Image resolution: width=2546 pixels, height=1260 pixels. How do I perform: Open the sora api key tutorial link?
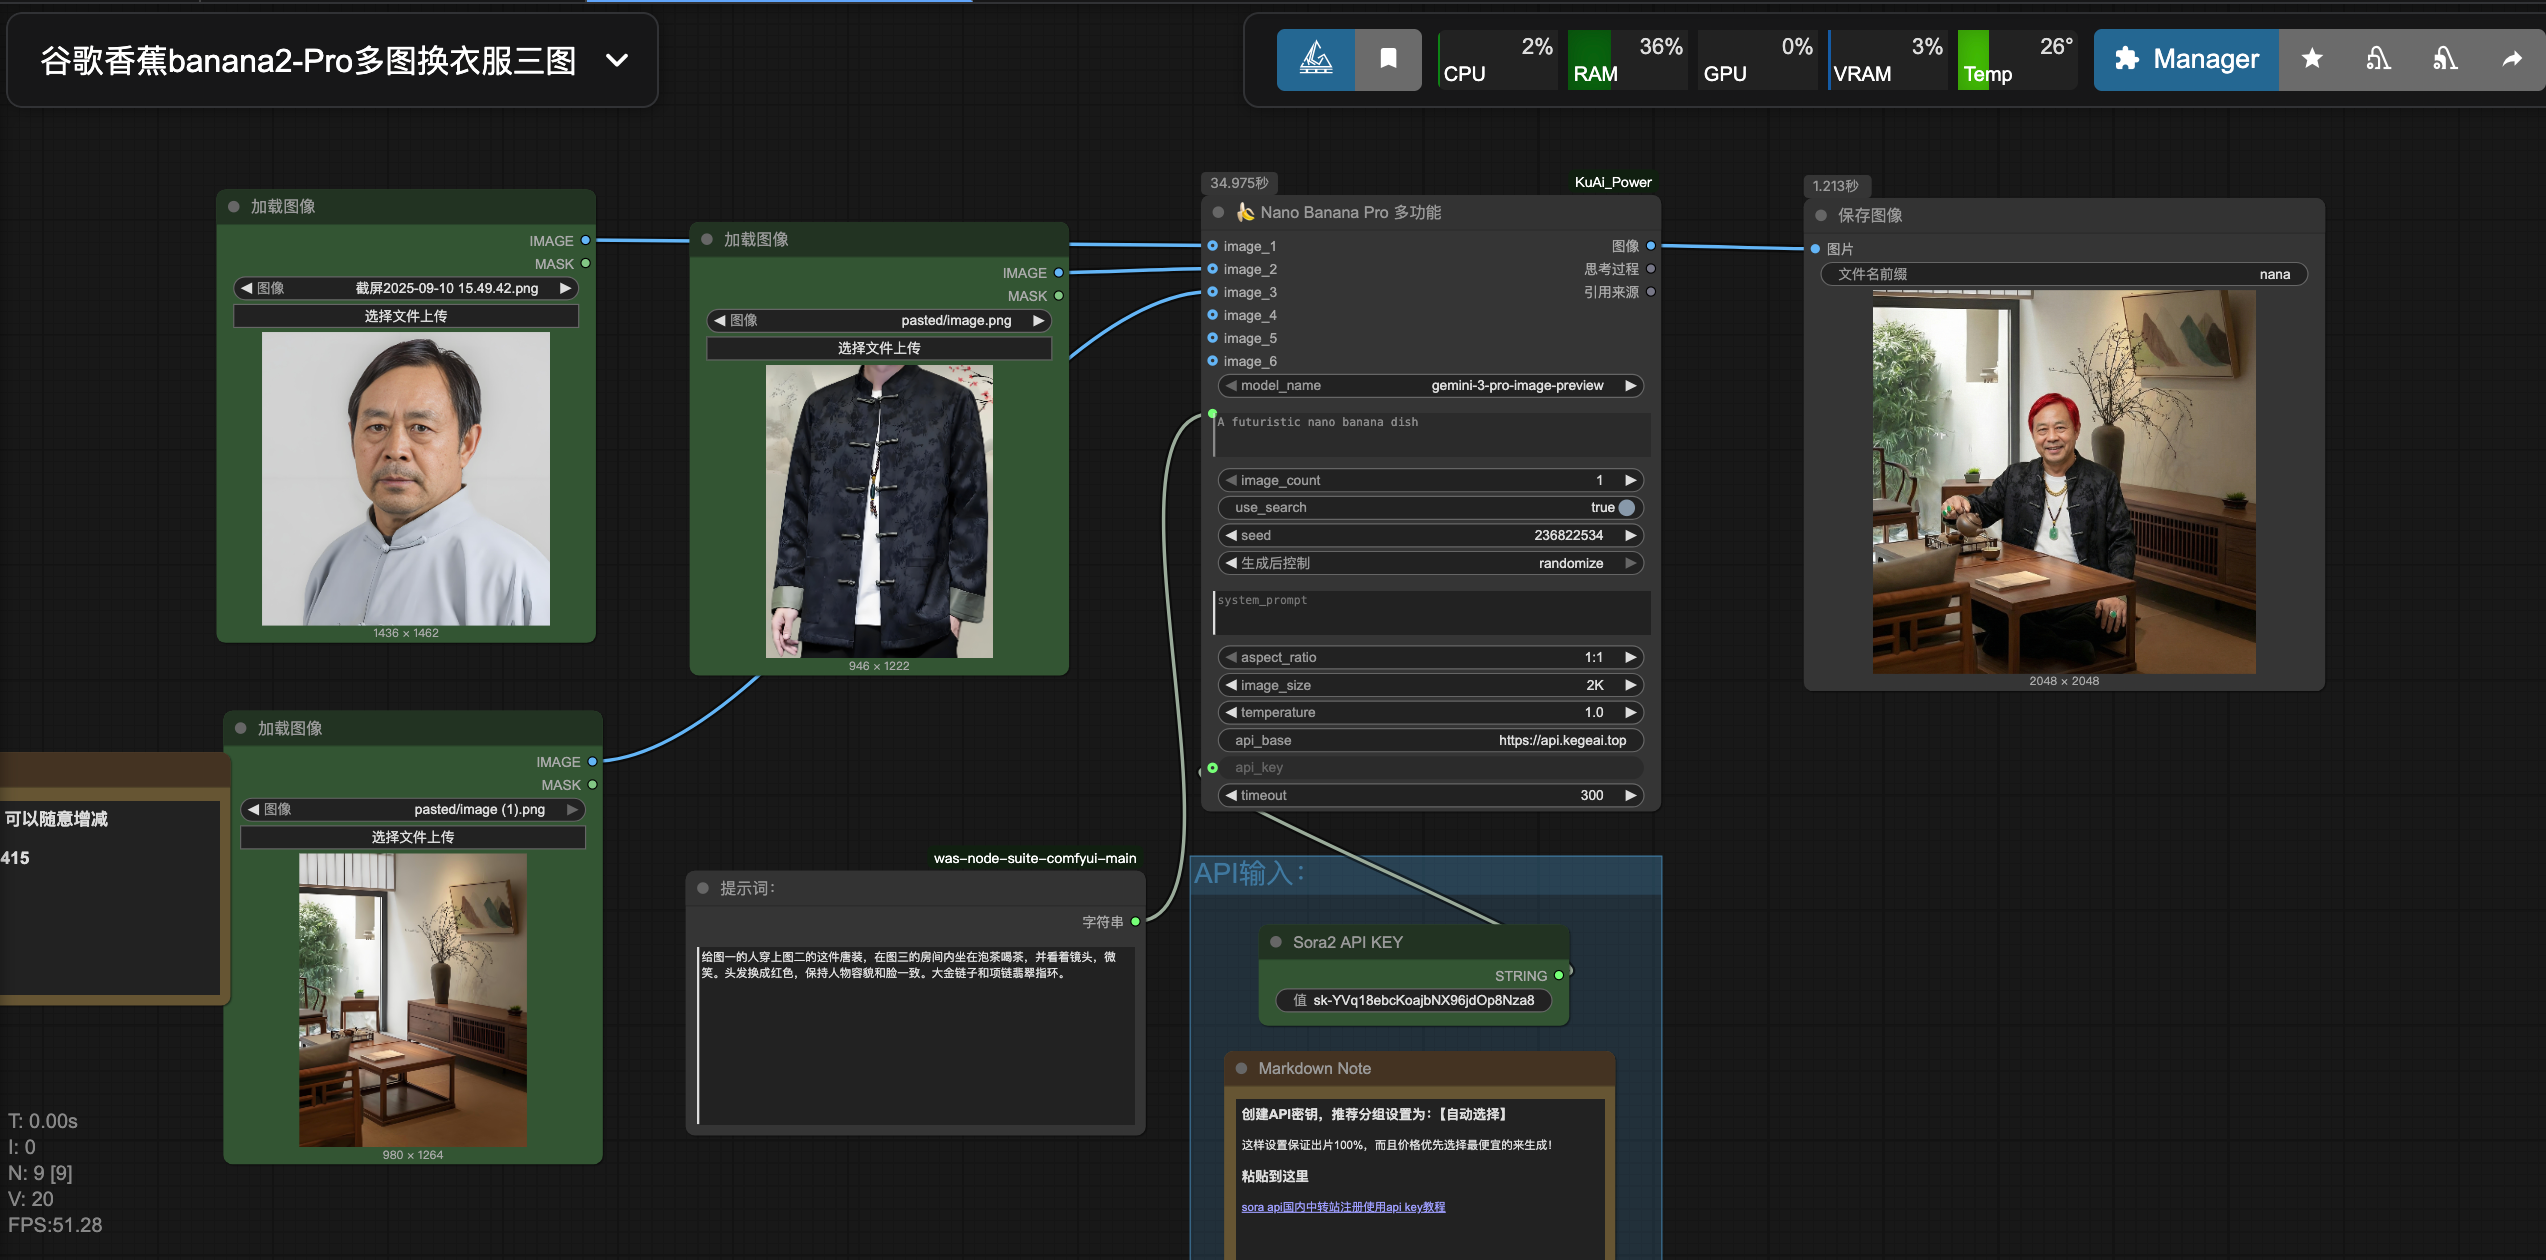tap(1343, 1207)
